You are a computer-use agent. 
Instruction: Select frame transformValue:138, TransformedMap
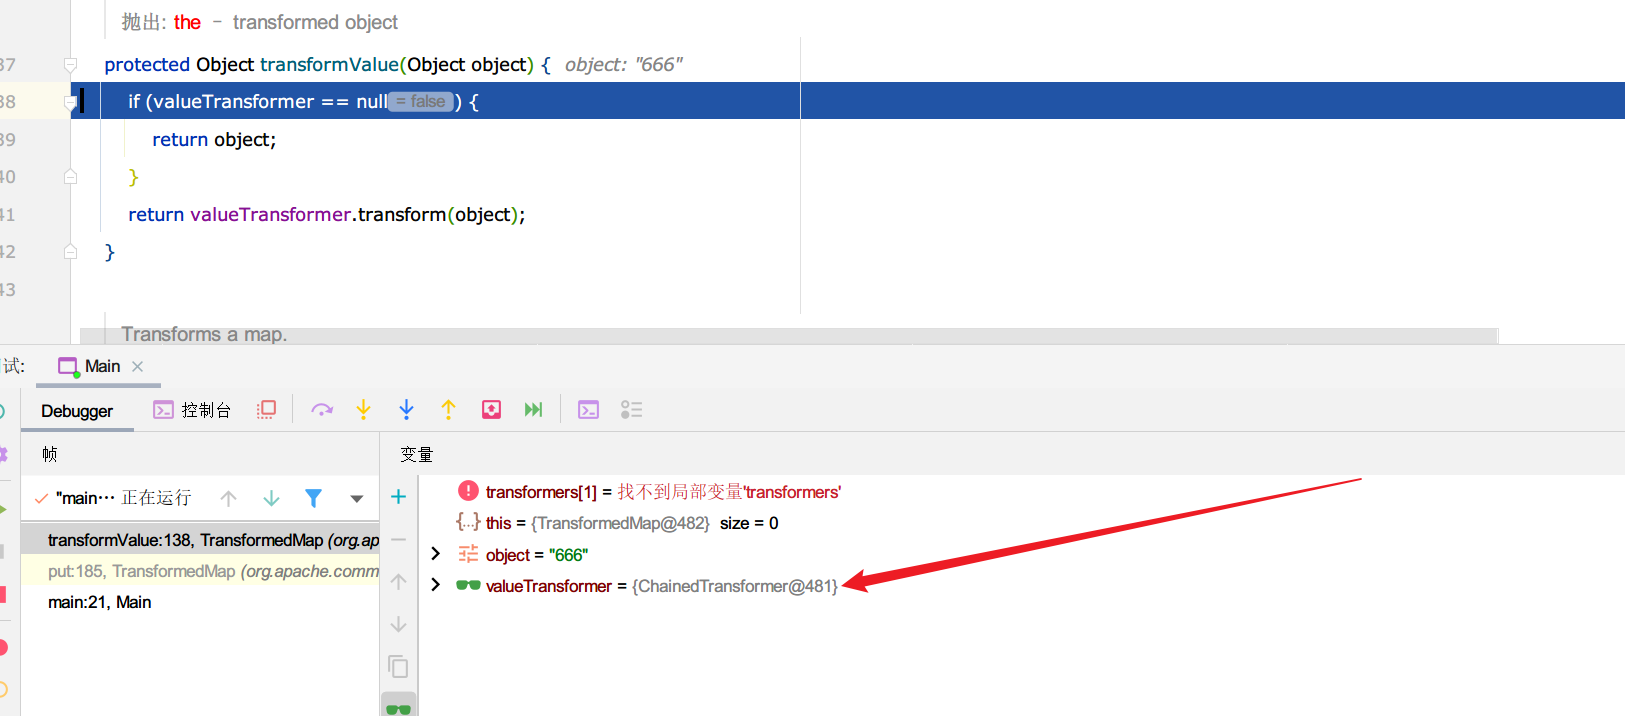coord(200,540)
